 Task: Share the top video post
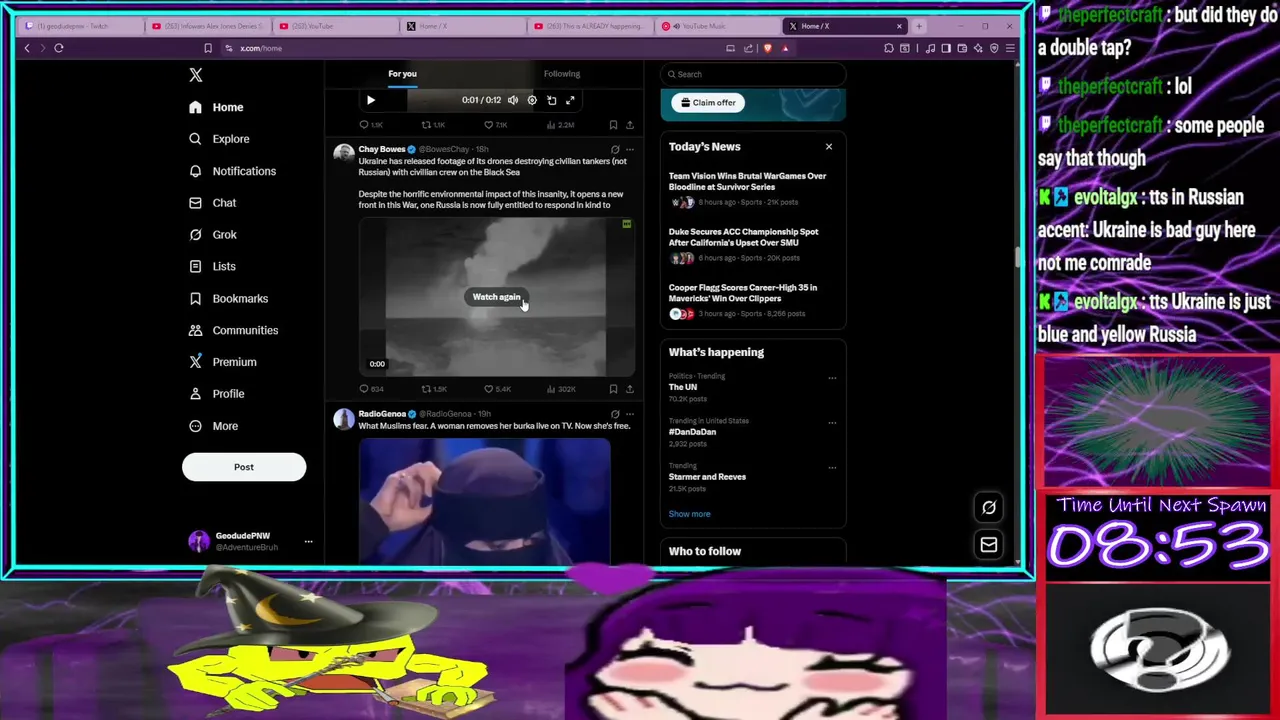[629, 125]
